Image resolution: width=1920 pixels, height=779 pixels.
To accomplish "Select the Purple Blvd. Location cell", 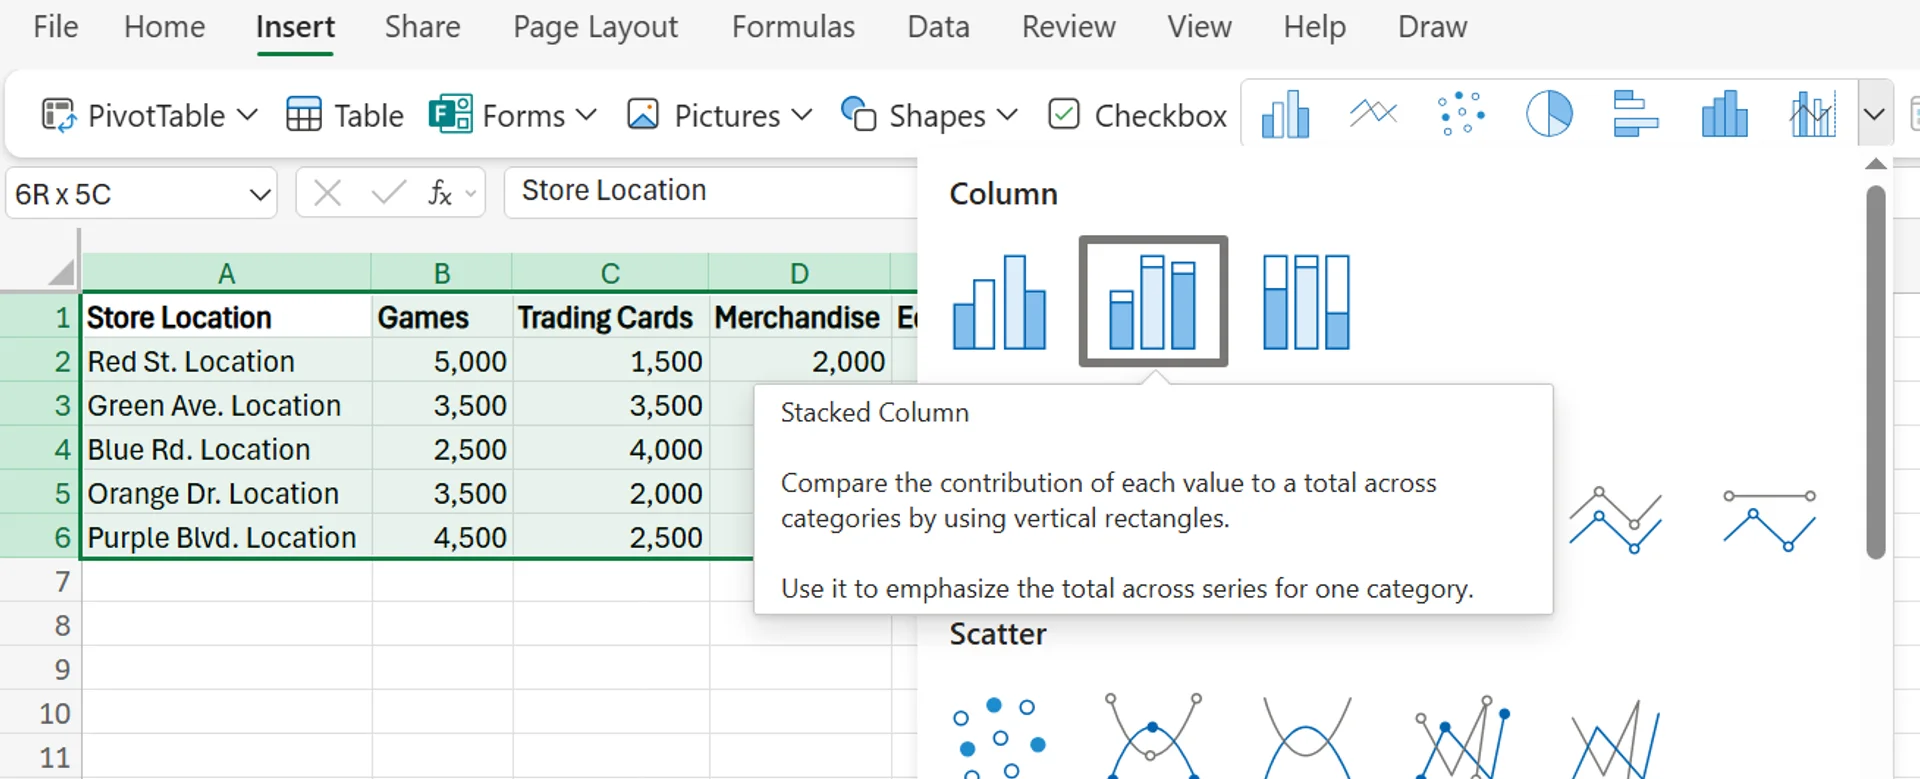I will click(227, 537).
